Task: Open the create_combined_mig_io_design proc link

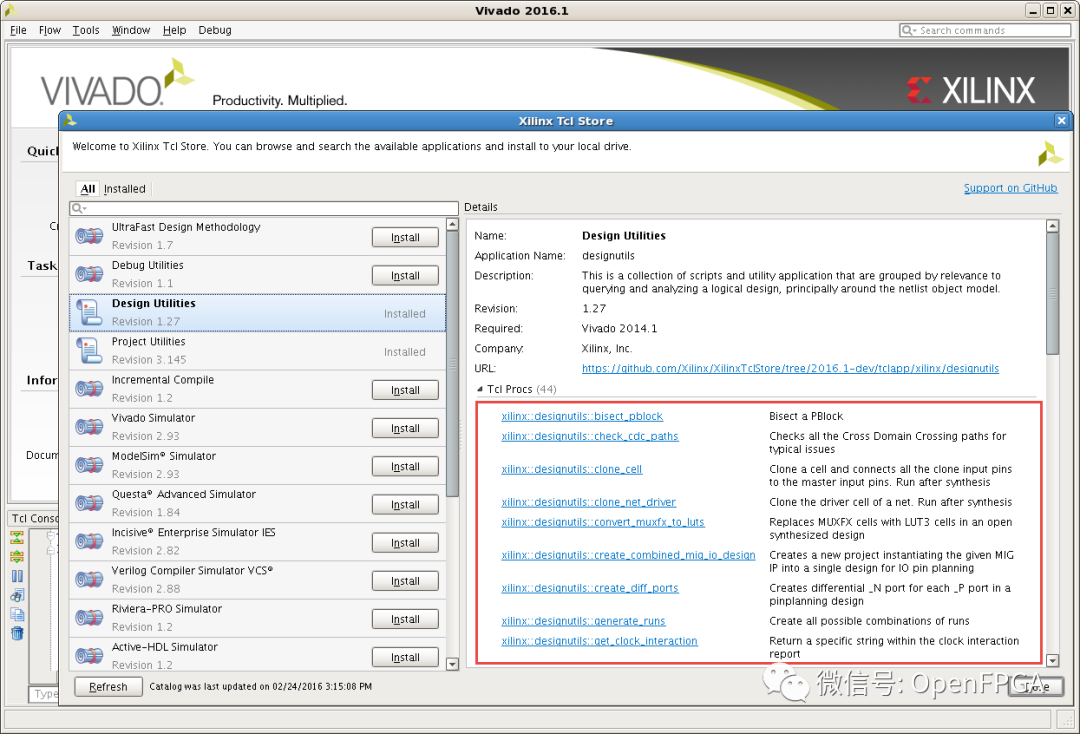Action: (x=628, y=555)
